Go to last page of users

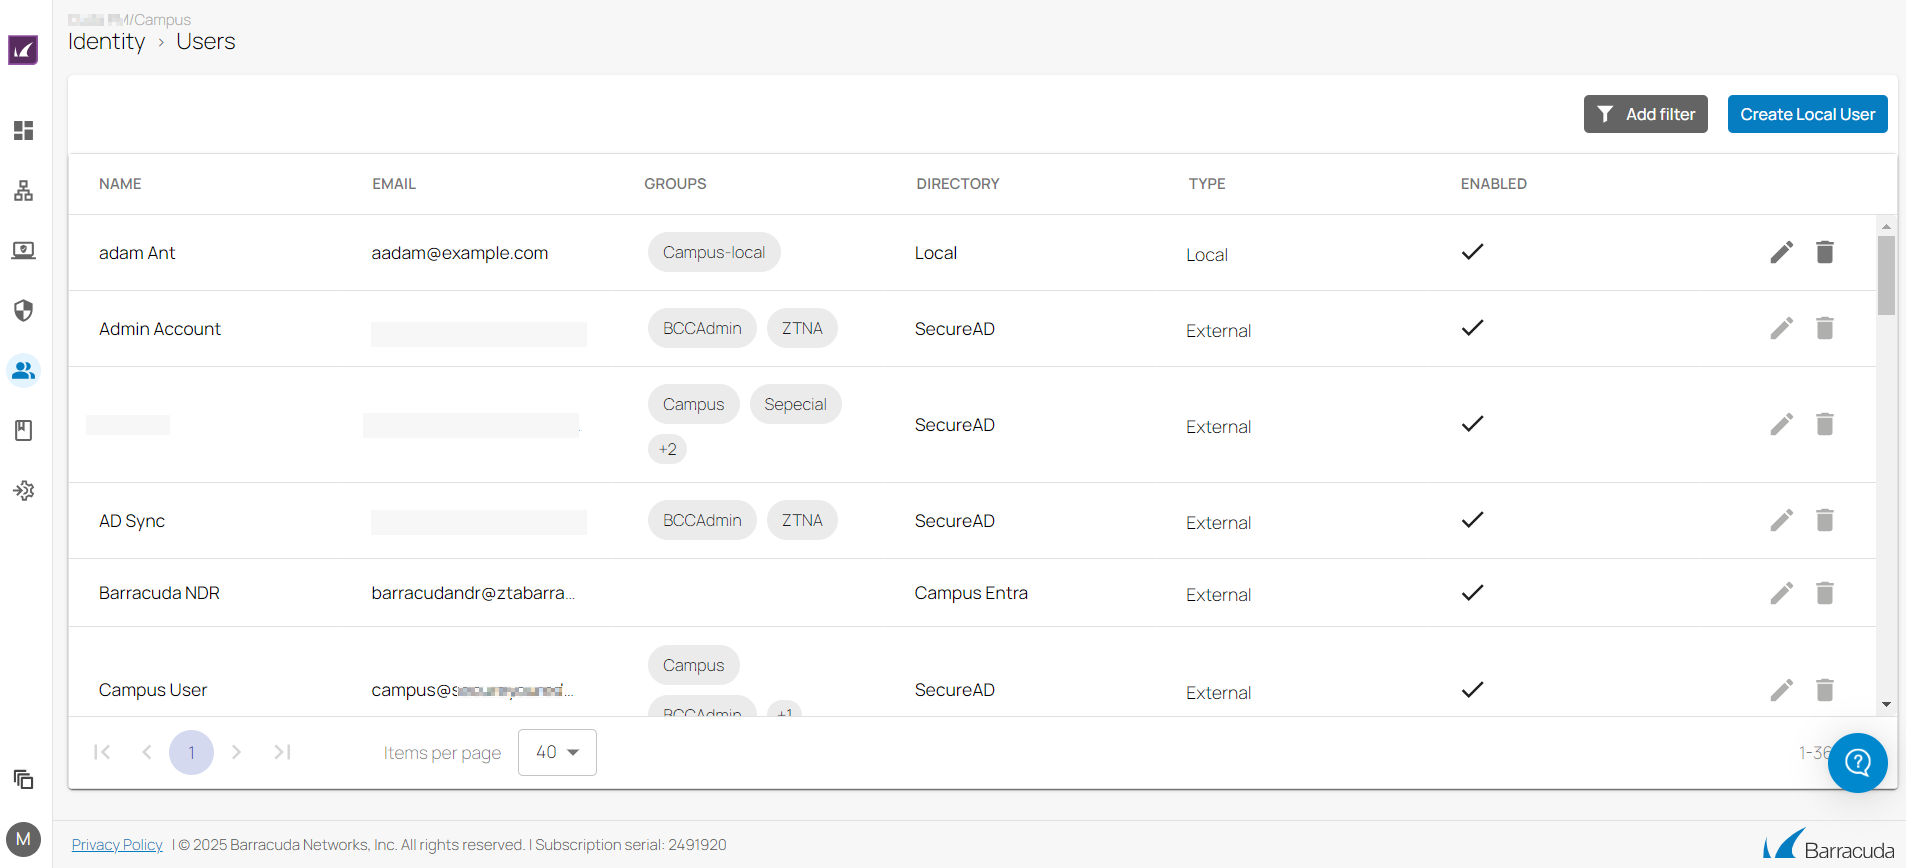[282, 752]
